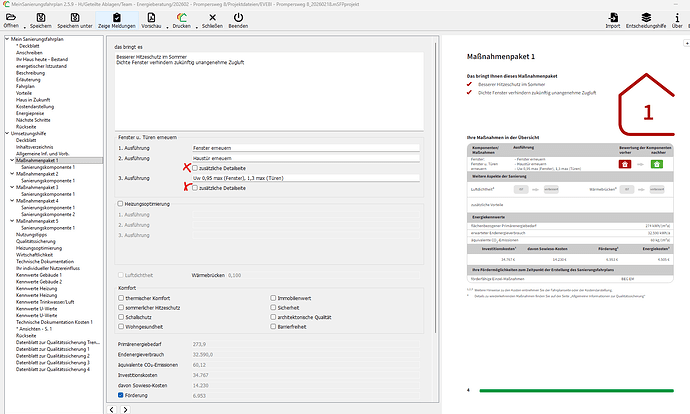Viewport: 690px width, 414px height.
Task: Click the next page arrow button
Action: pyautogui.click(x=124, y=409)
